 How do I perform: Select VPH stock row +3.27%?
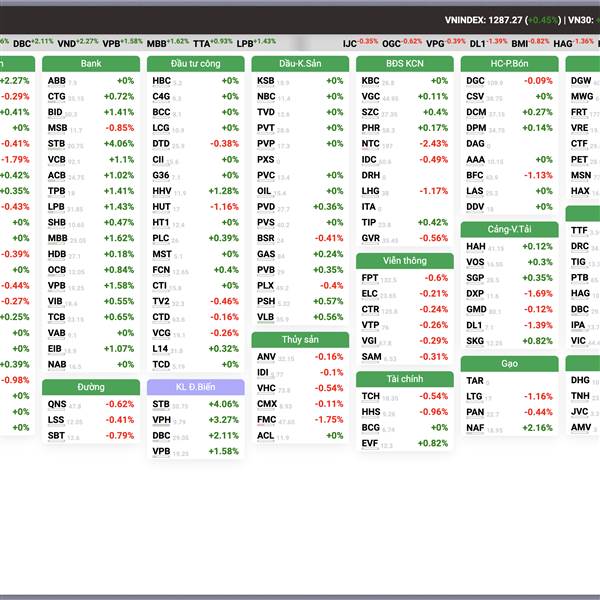[x=196, y=420]
